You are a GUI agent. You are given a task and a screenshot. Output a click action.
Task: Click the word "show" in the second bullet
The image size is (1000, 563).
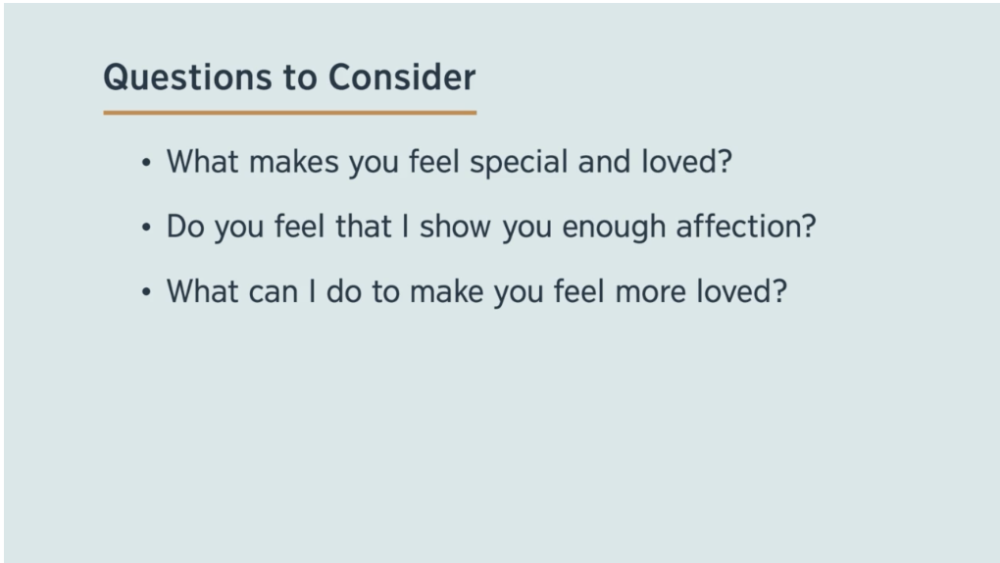tap(456, 226)
